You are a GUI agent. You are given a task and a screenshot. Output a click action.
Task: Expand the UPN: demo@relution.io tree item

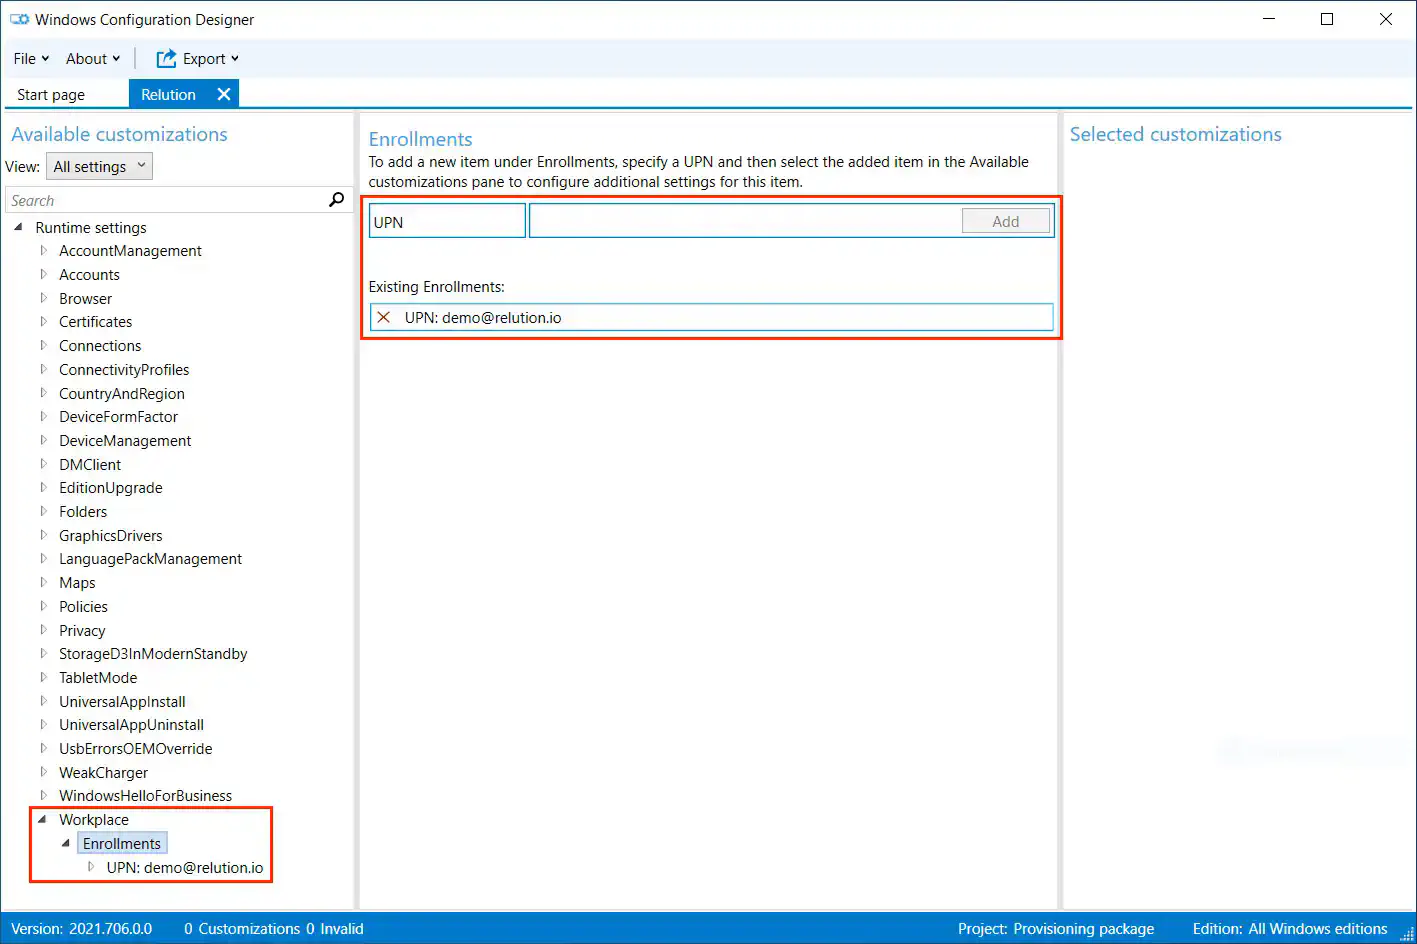[x=91, y=867]
